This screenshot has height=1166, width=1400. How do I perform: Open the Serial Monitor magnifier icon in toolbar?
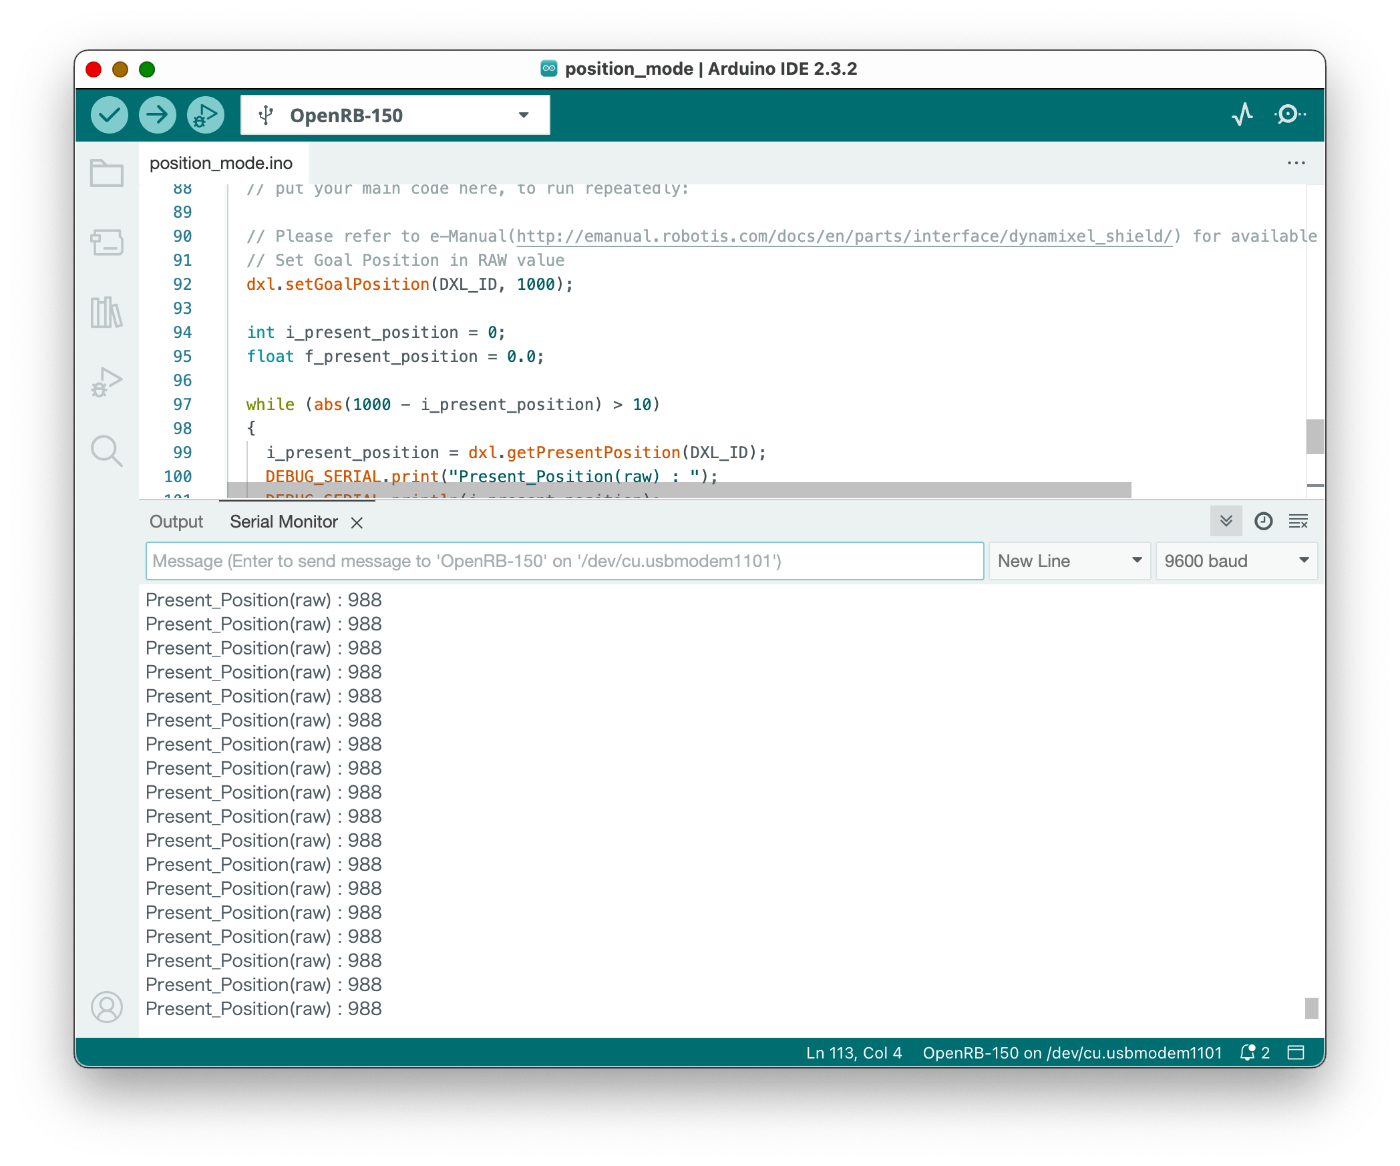(1290, 115)
